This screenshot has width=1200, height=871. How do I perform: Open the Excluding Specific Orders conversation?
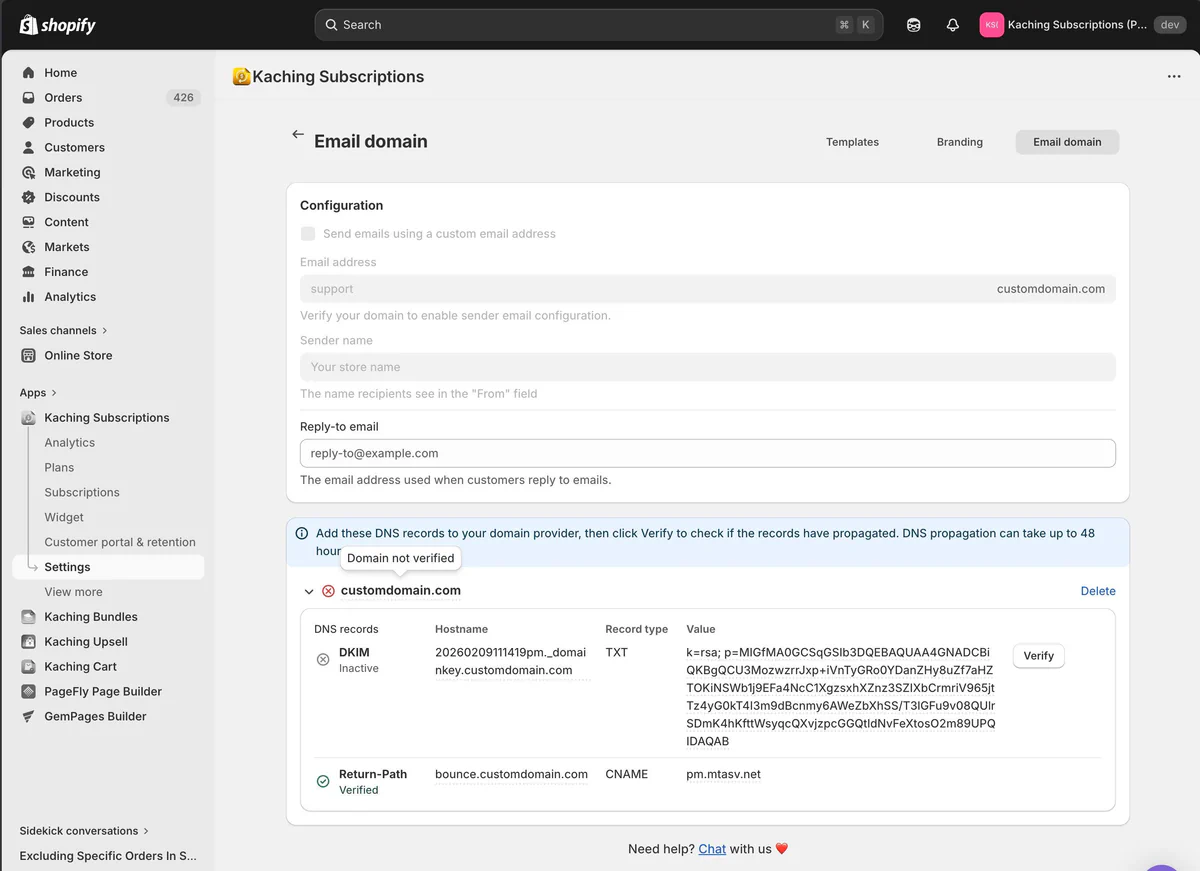click(108, 856)
